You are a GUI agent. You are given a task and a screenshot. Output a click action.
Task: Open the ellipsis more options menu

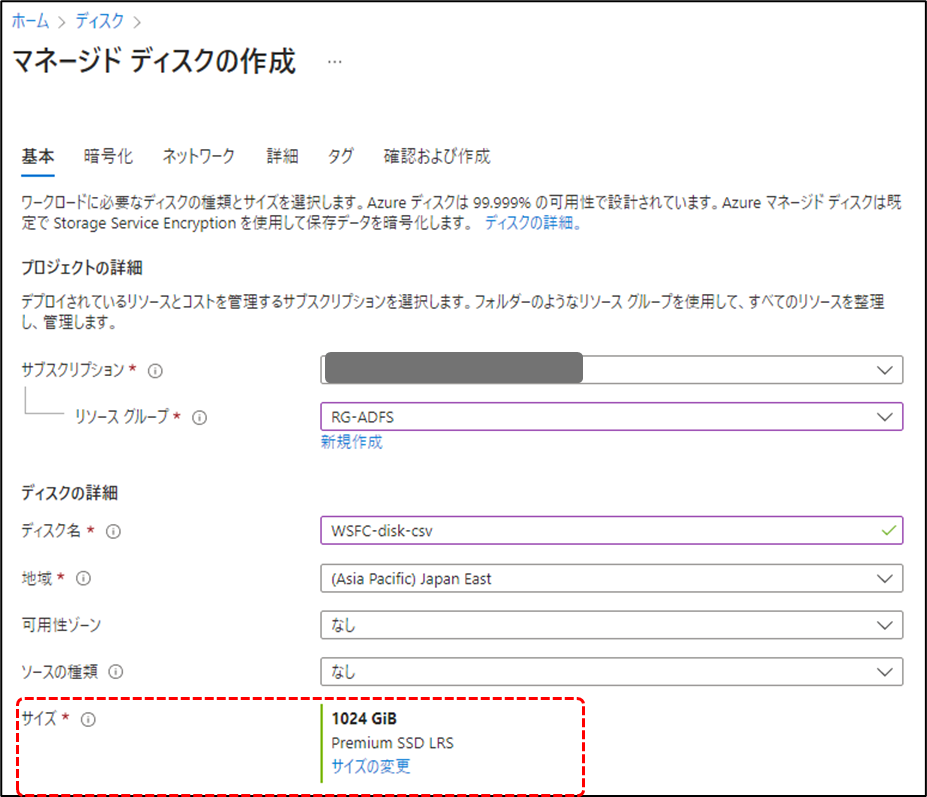tap(335, 61)
